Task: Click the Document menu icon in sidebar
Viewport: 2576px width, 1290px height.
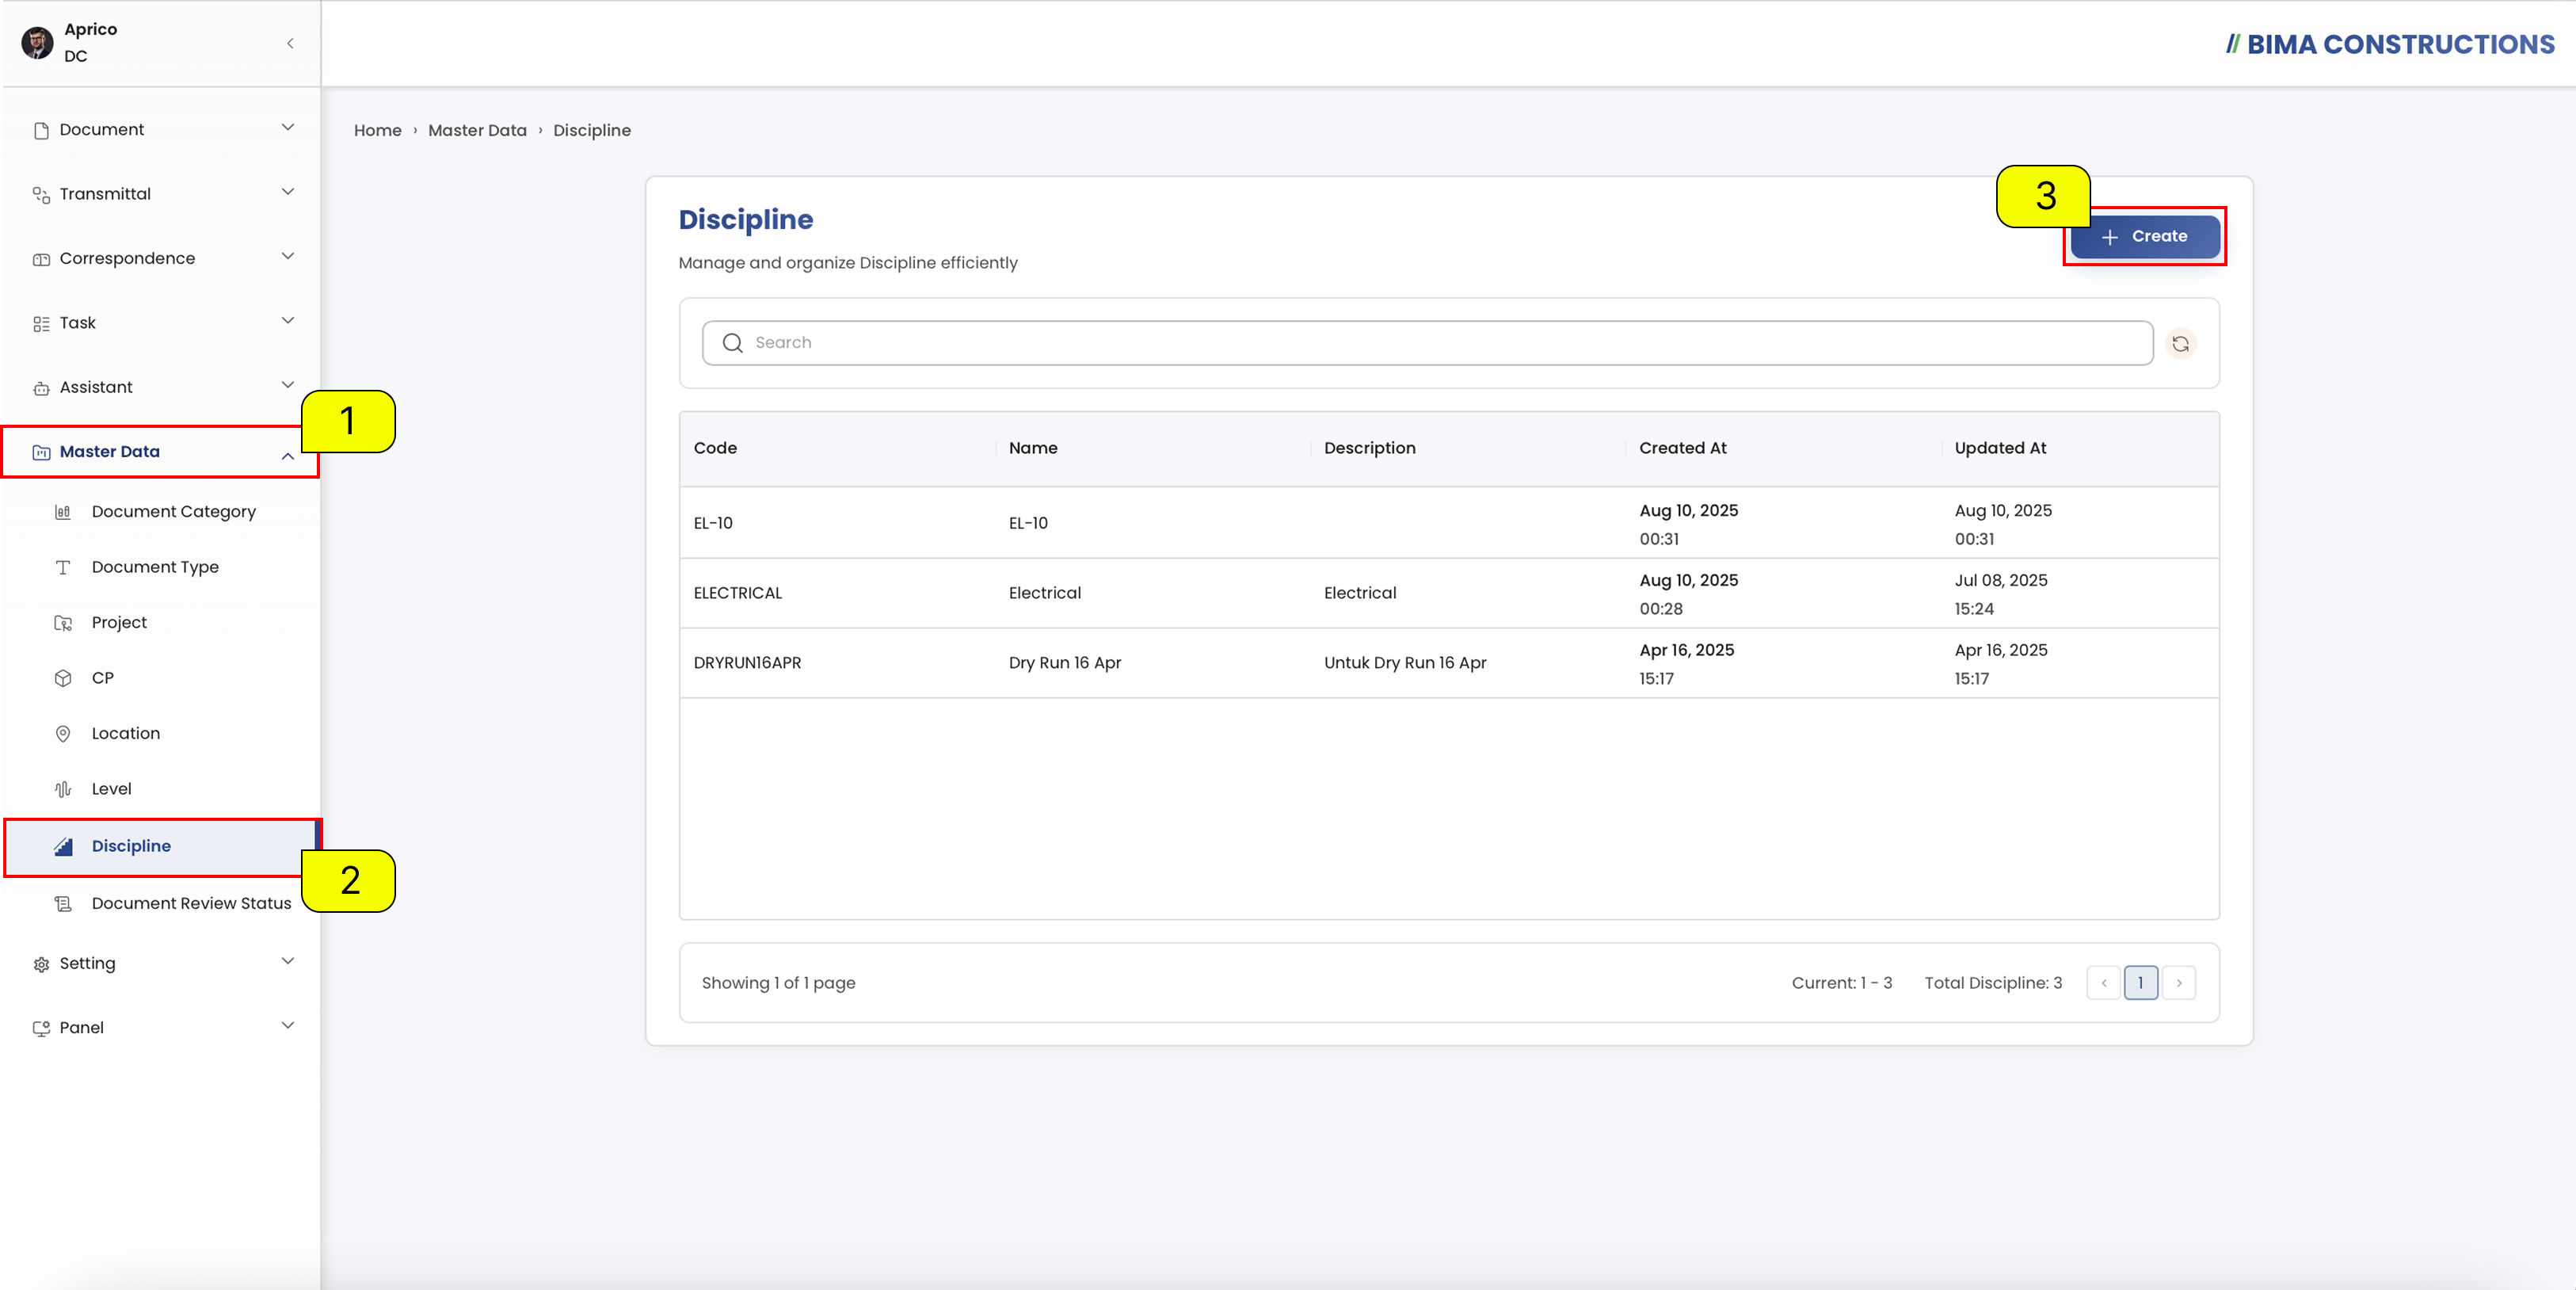Action: (41, 130)
